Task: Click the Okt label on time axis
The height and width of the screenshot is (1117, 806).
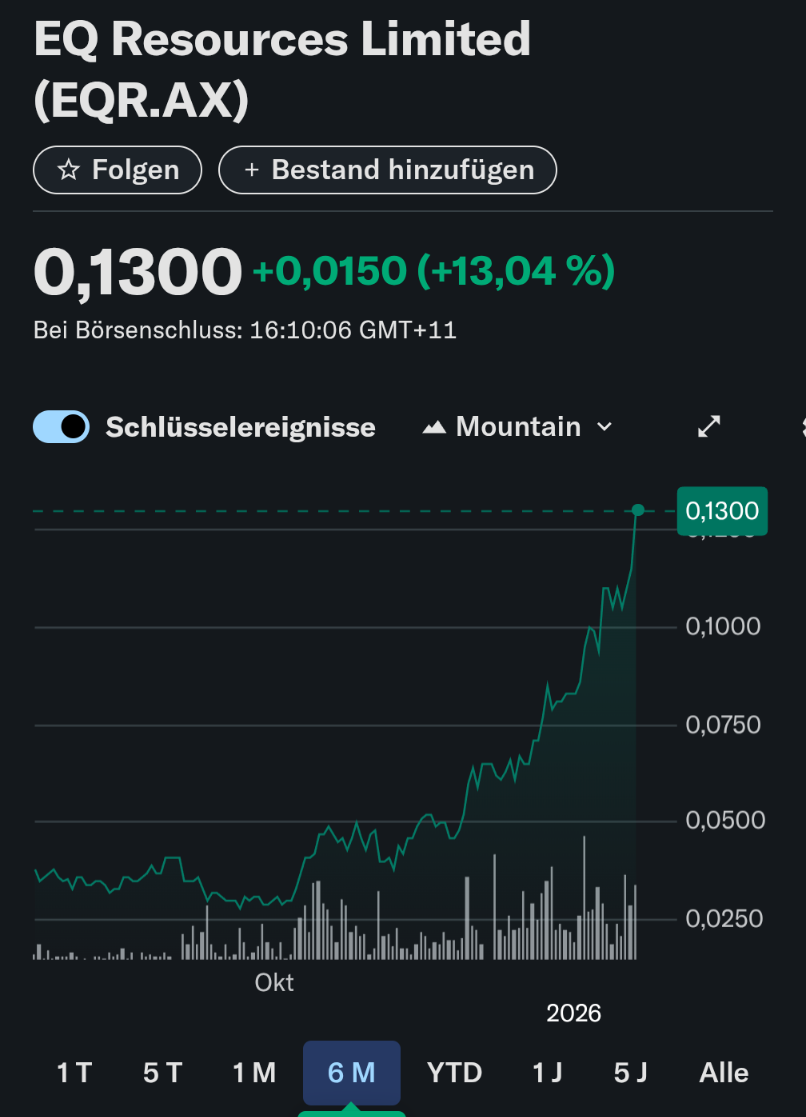Action: tap(274, 983)
